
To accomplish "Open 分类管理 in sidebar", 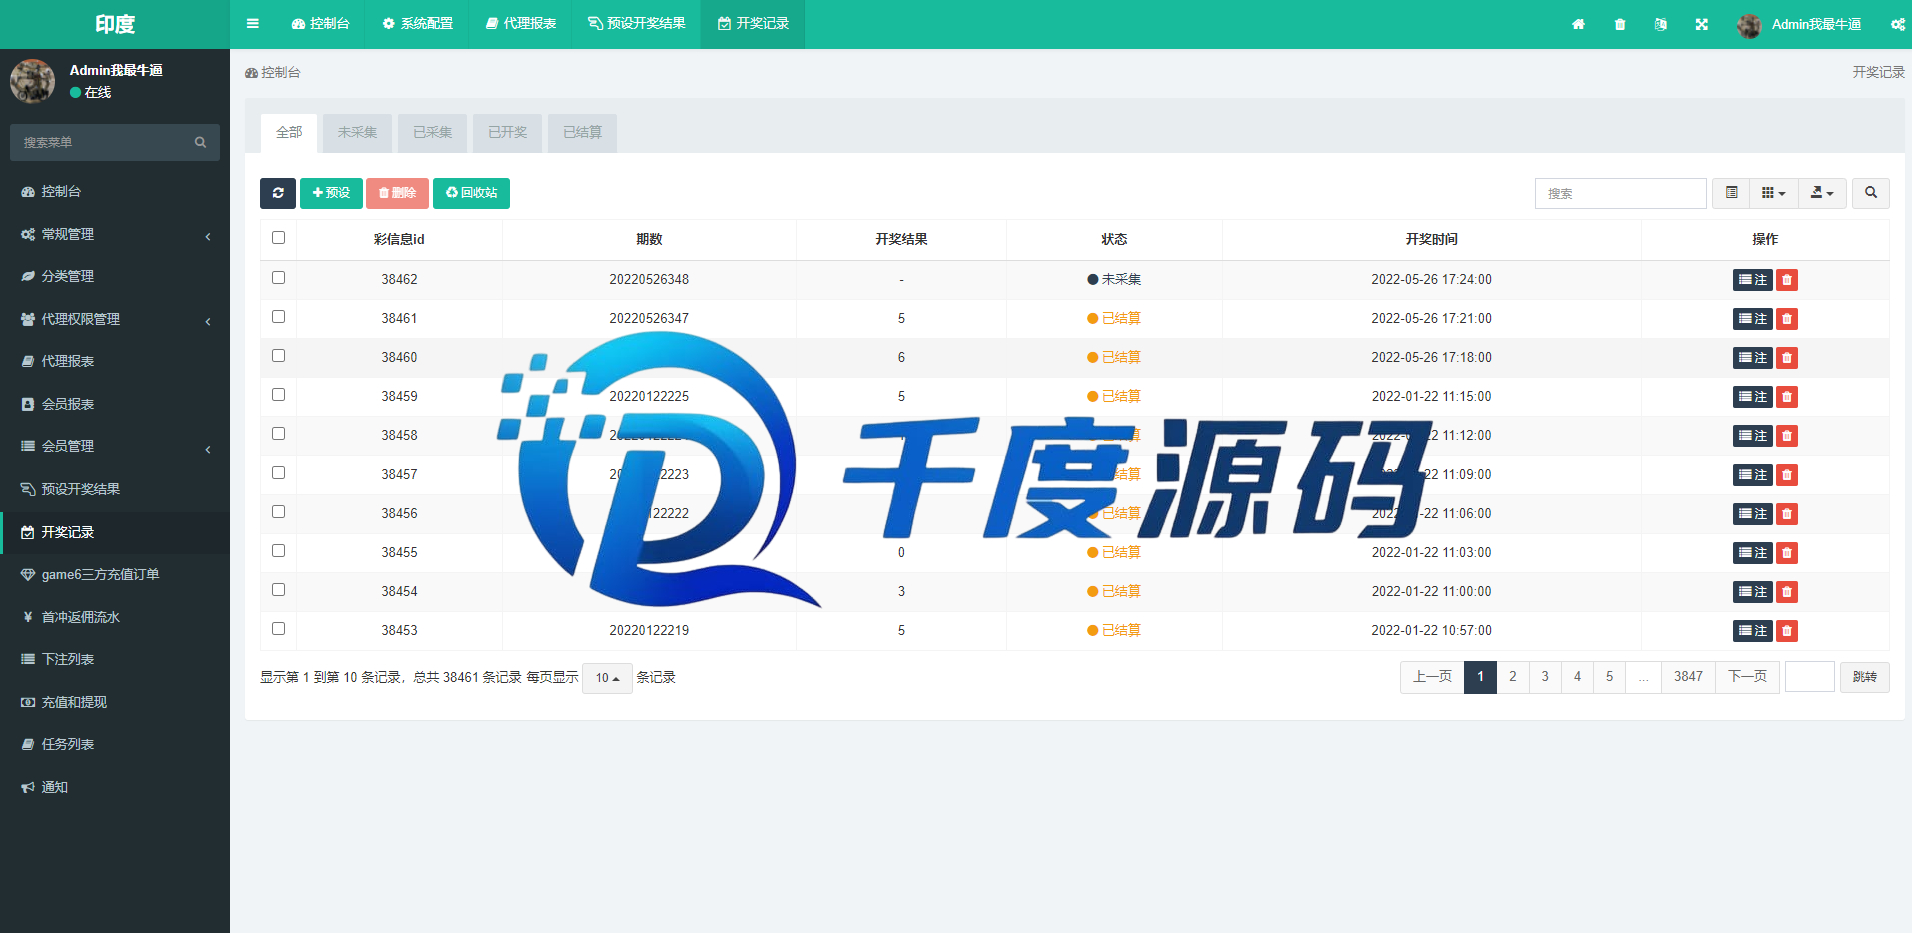I will (115, 276).
